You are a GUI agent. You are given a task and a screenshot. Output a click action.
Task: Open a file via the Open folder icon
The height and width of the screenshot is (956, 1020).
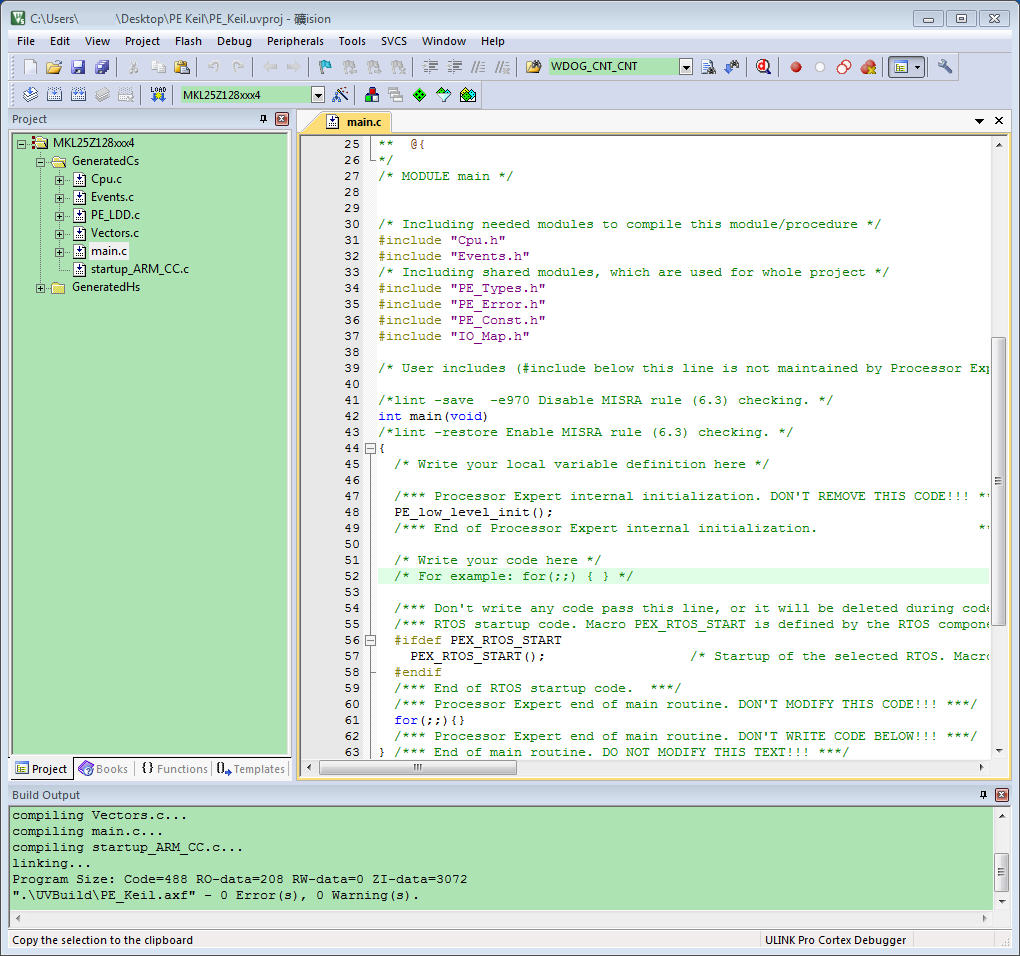[54, 66]
